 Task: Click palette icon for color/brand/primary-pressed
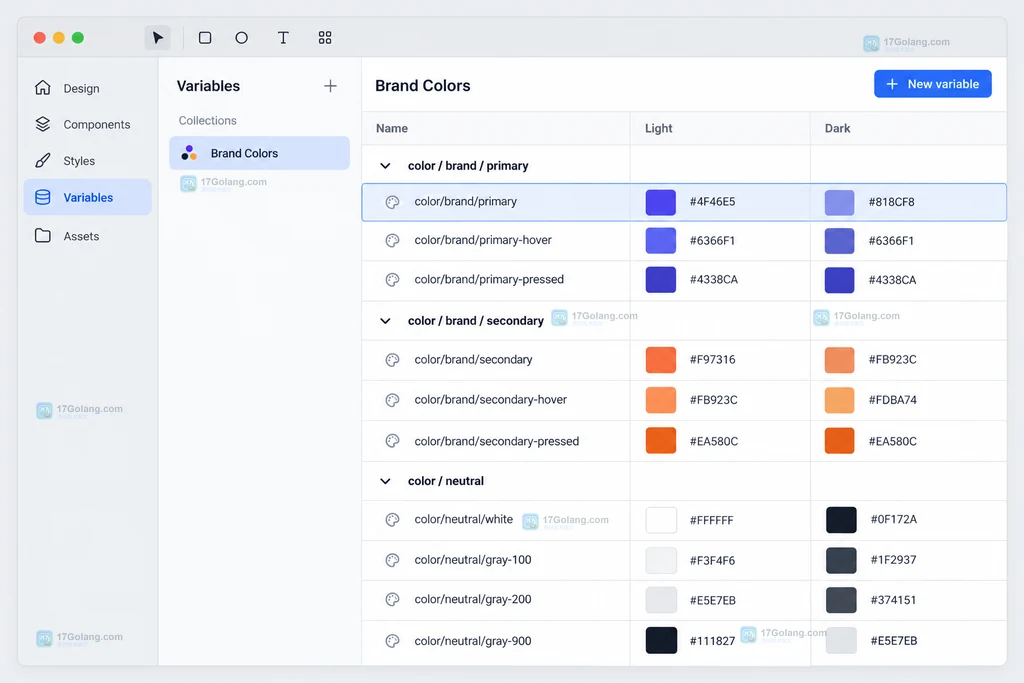[x=392, y=280]
